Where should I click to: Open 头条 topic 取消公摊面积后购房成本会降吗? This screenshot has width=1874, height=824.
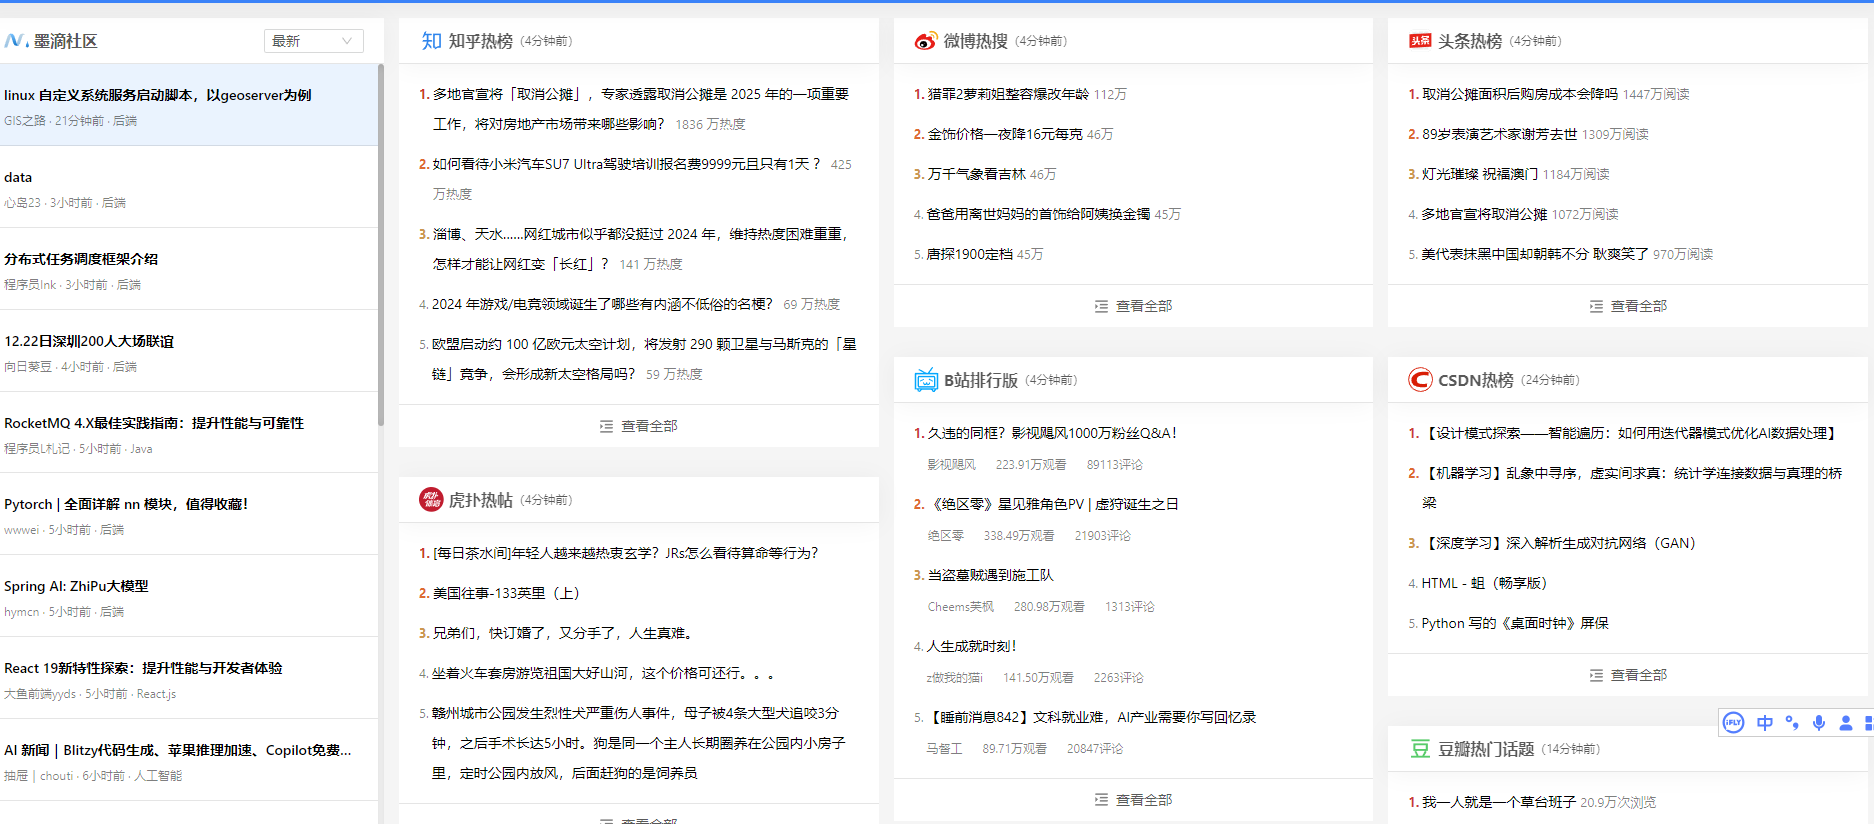coord(1520,94)
